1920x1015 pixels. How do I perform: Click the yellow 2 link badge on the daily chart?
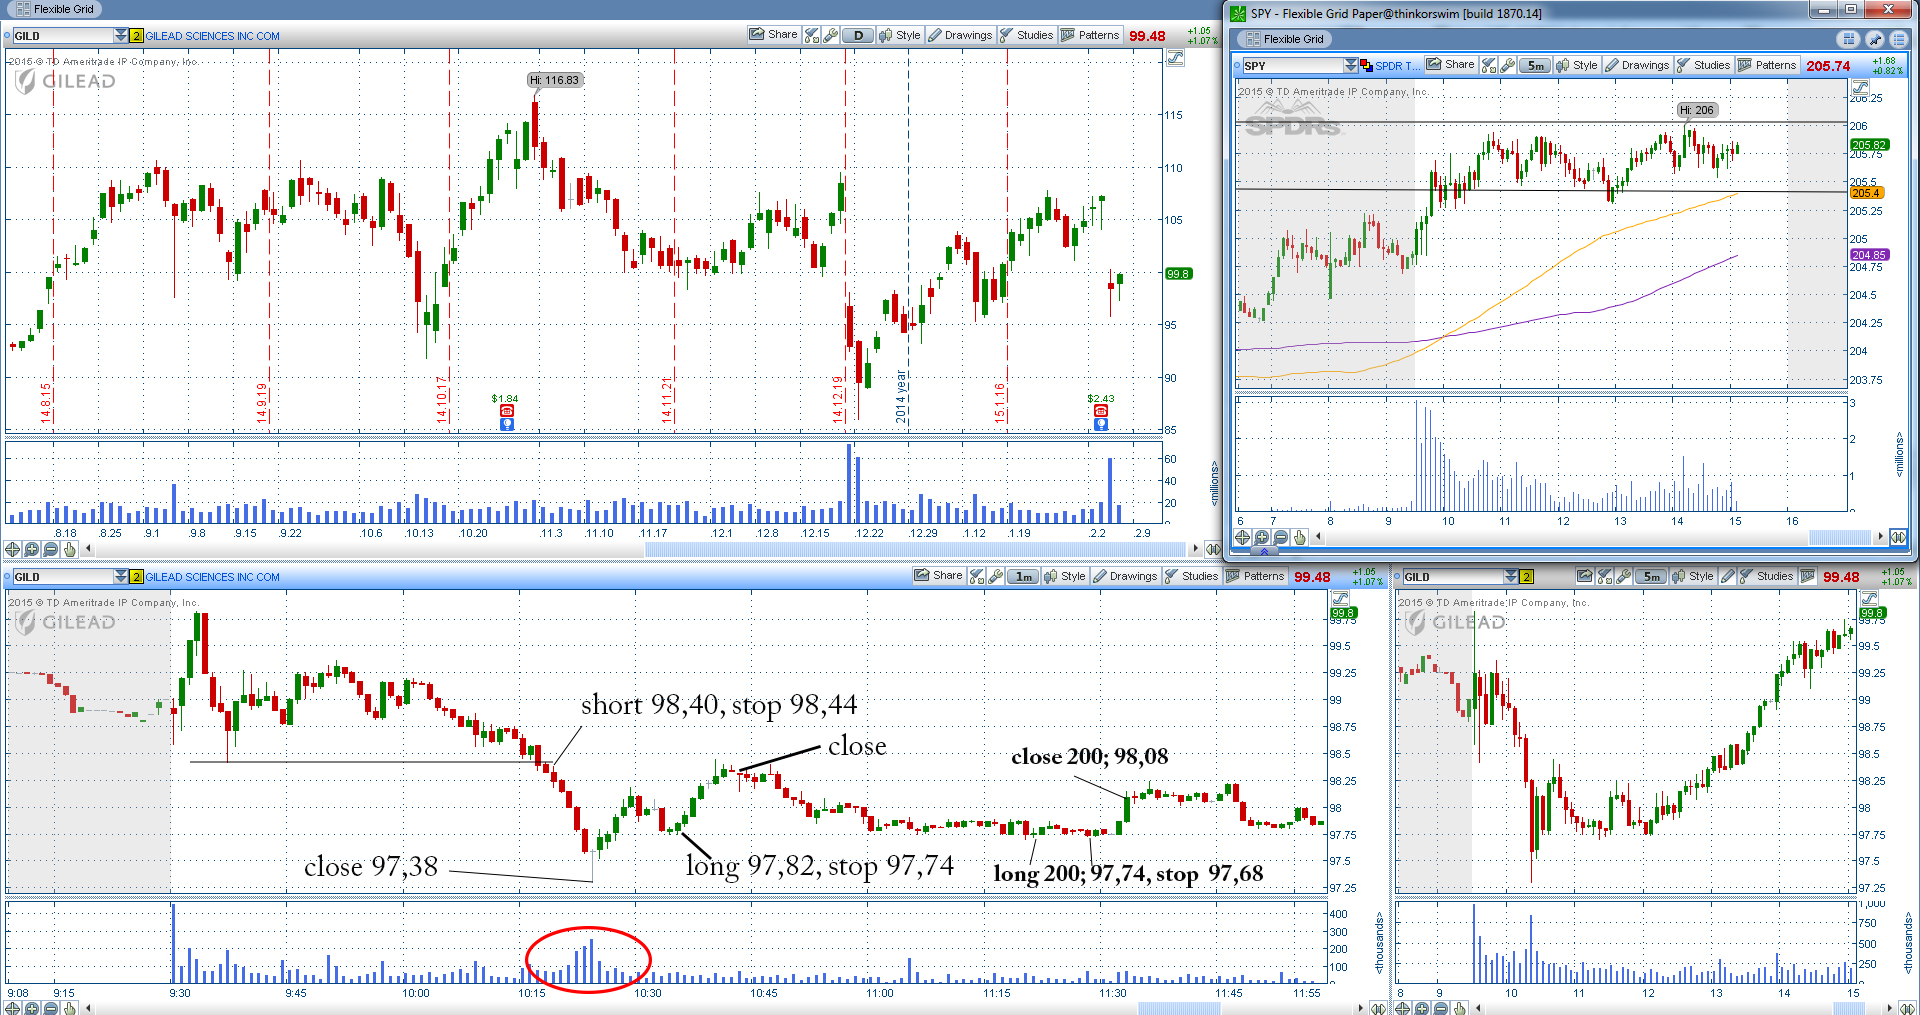click(x=136, y=36)
